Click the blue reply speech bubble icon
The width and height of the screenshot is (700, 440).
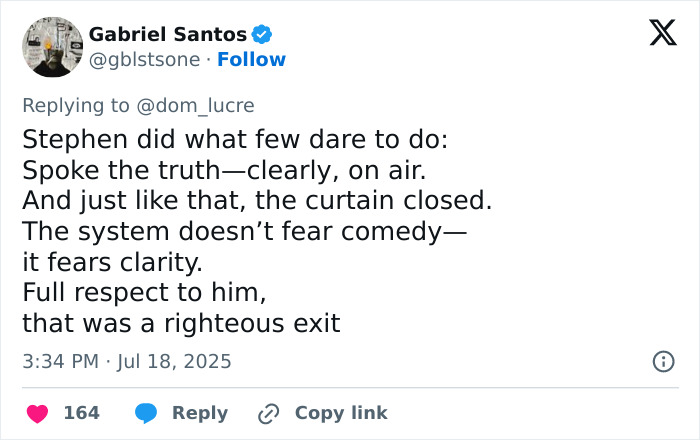tap(146, 413)
